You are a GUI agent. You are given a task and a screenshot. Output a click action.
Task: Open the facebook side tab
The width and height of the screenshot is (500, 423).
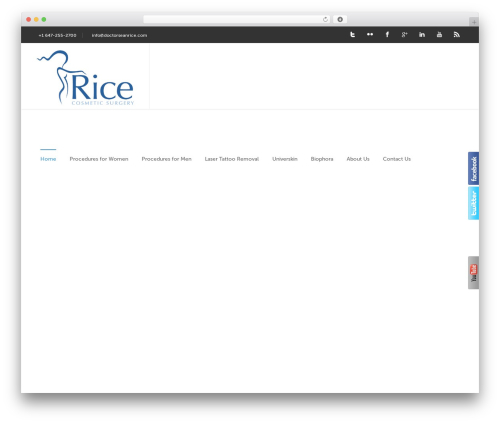(473, 168)
